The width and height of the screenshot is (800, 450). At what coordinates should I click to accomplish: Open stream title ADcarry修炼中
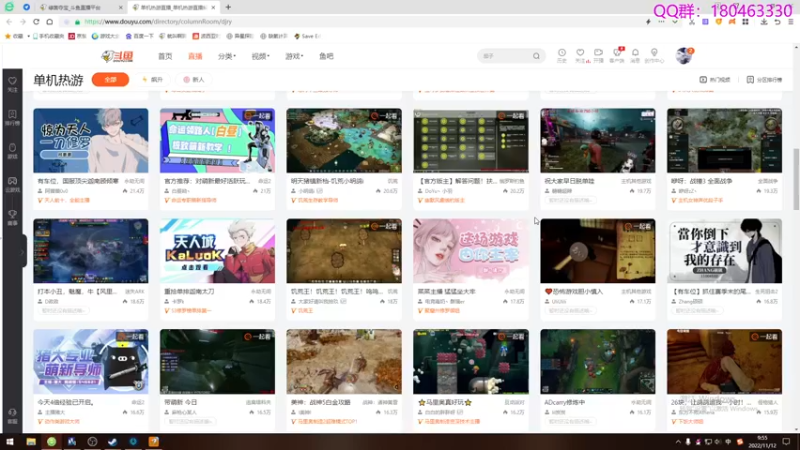(564, 403)
